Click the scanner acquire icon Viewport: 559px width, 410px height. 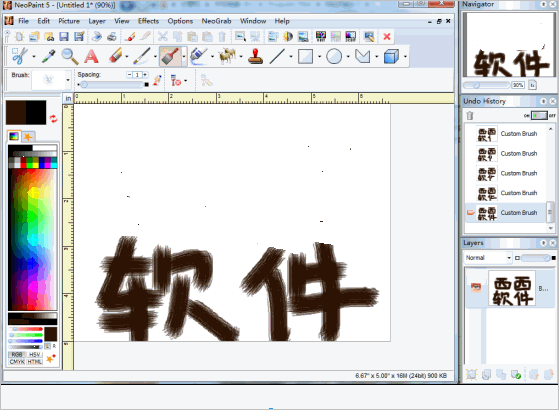[x=97, y=36]
